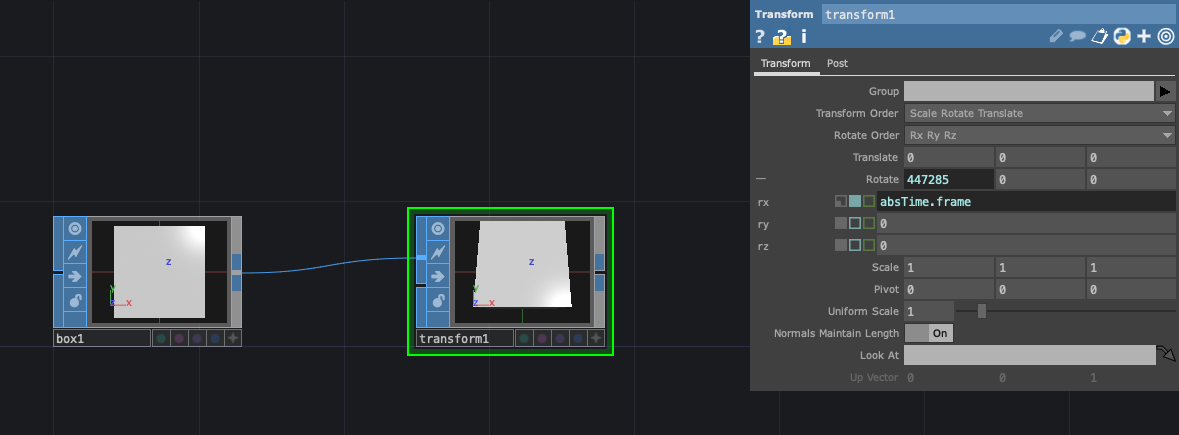Click the pencil icon in parameter header

pyautogui.click(x=1056, y=36)
